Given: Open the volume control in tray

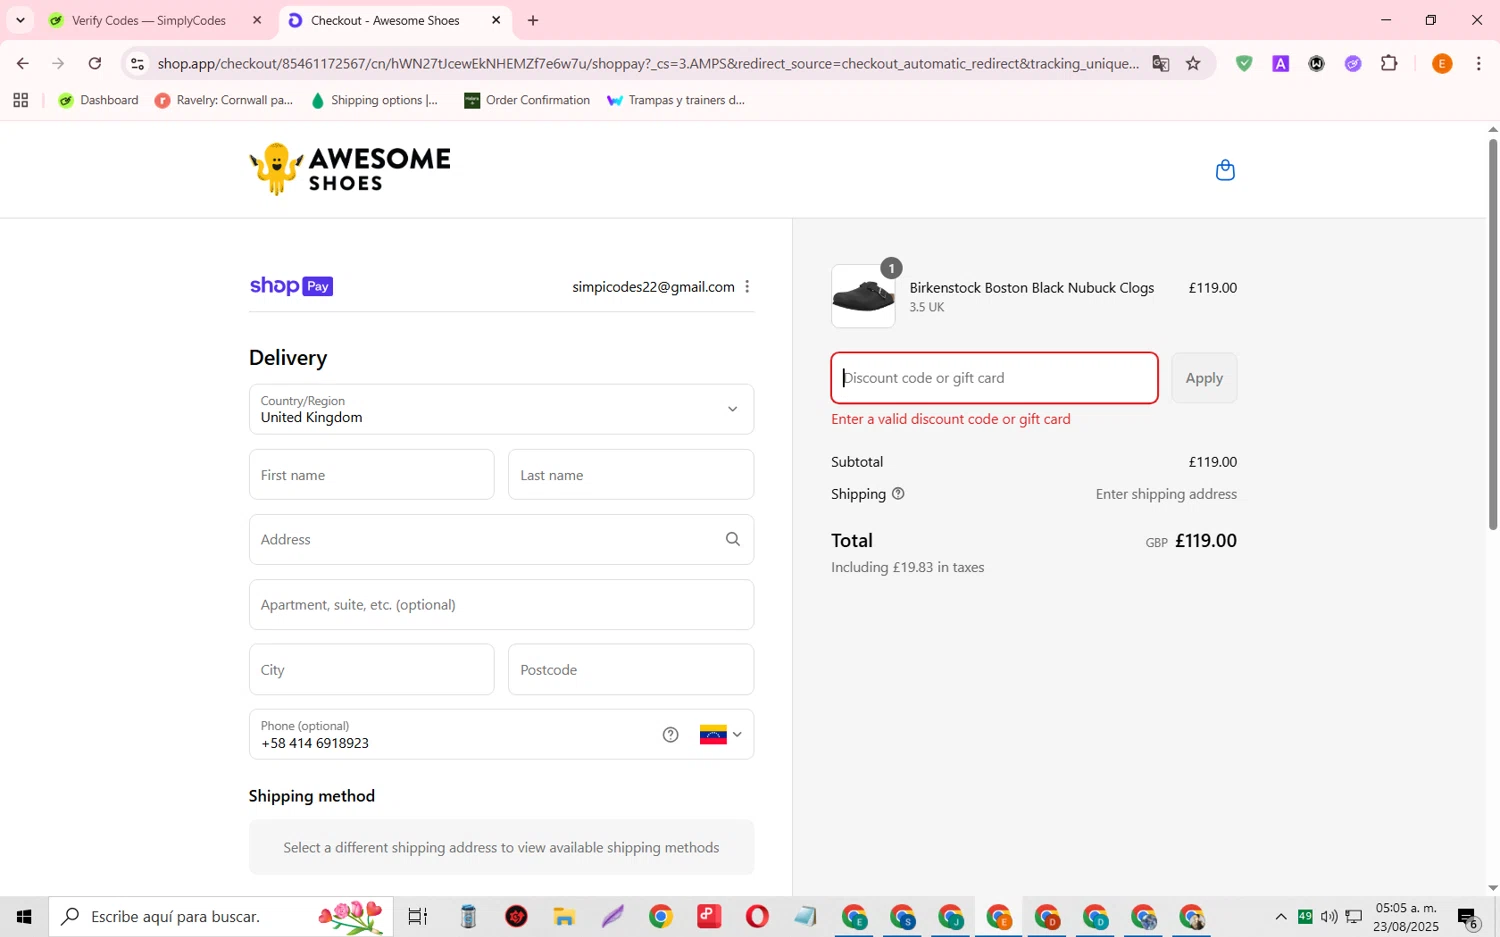Looking at the screenshot, I should click(1329, 916).
